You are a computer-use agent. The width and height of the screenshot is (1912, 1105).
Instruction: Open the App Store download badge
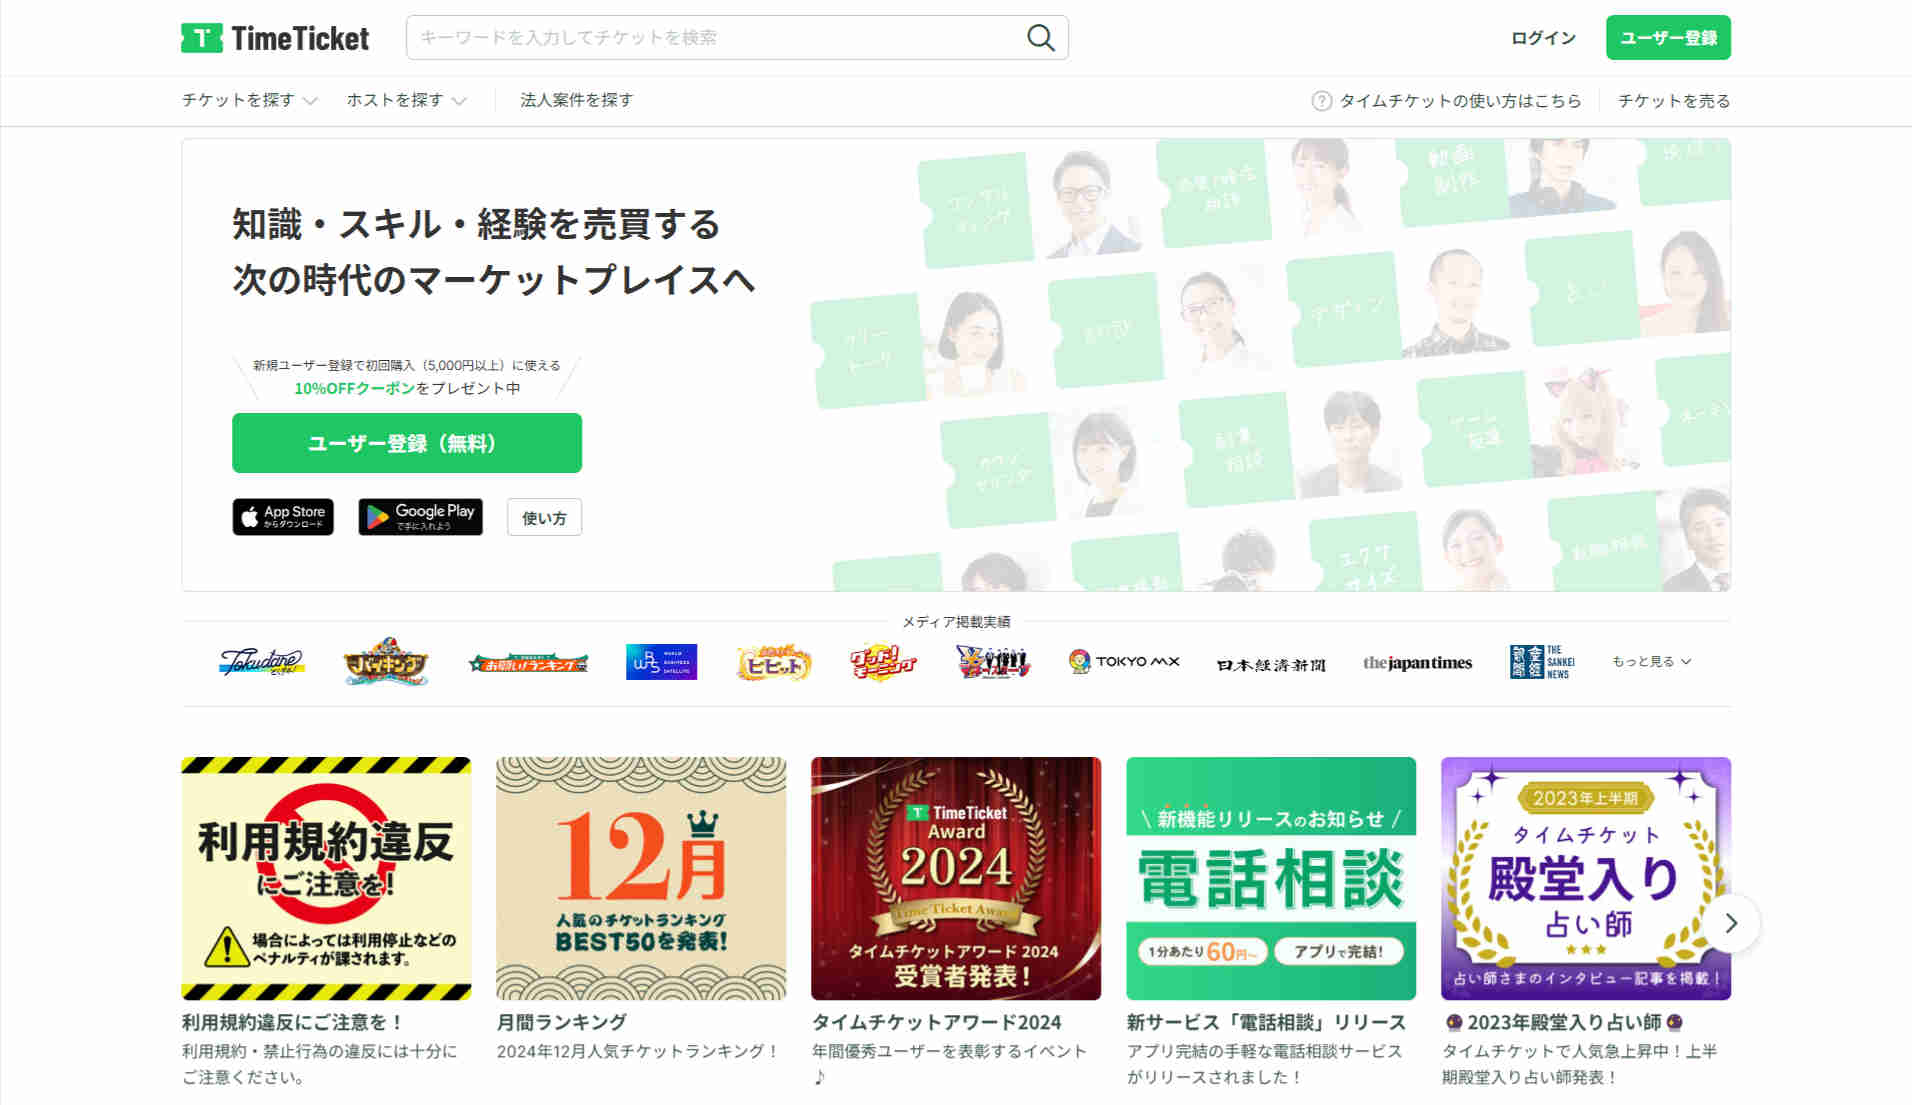[x=283, y=517]
